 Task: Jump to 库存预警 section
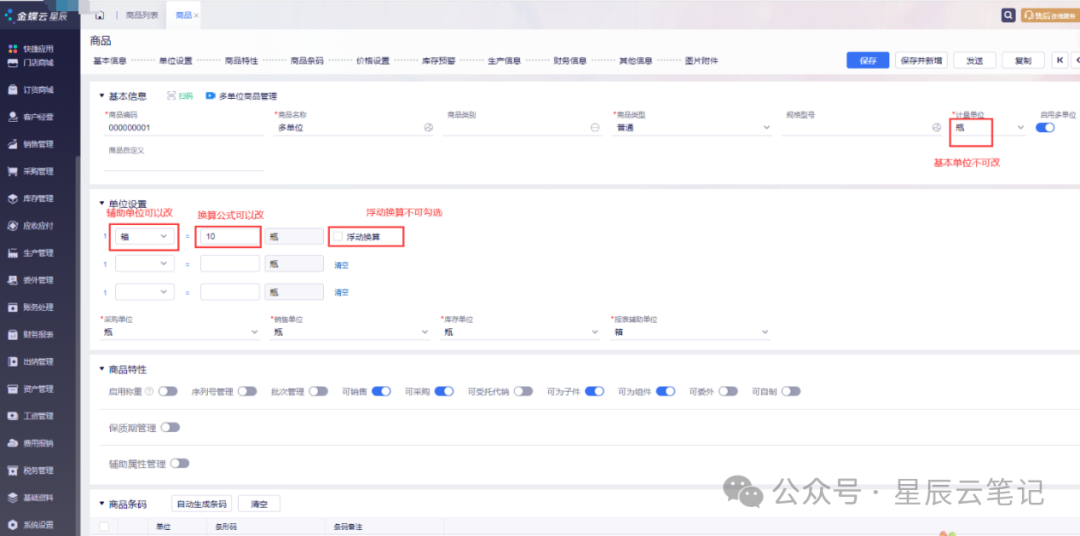(x=439, y=61)
